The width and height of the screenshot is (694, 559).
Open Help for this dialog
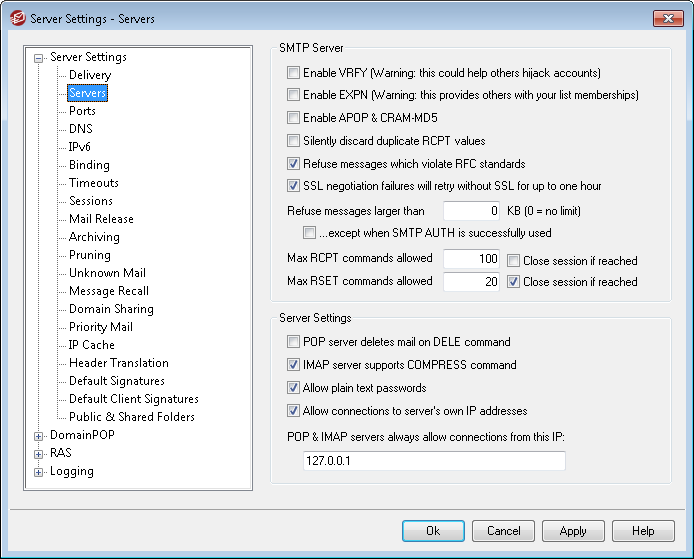tap(643, 531)
